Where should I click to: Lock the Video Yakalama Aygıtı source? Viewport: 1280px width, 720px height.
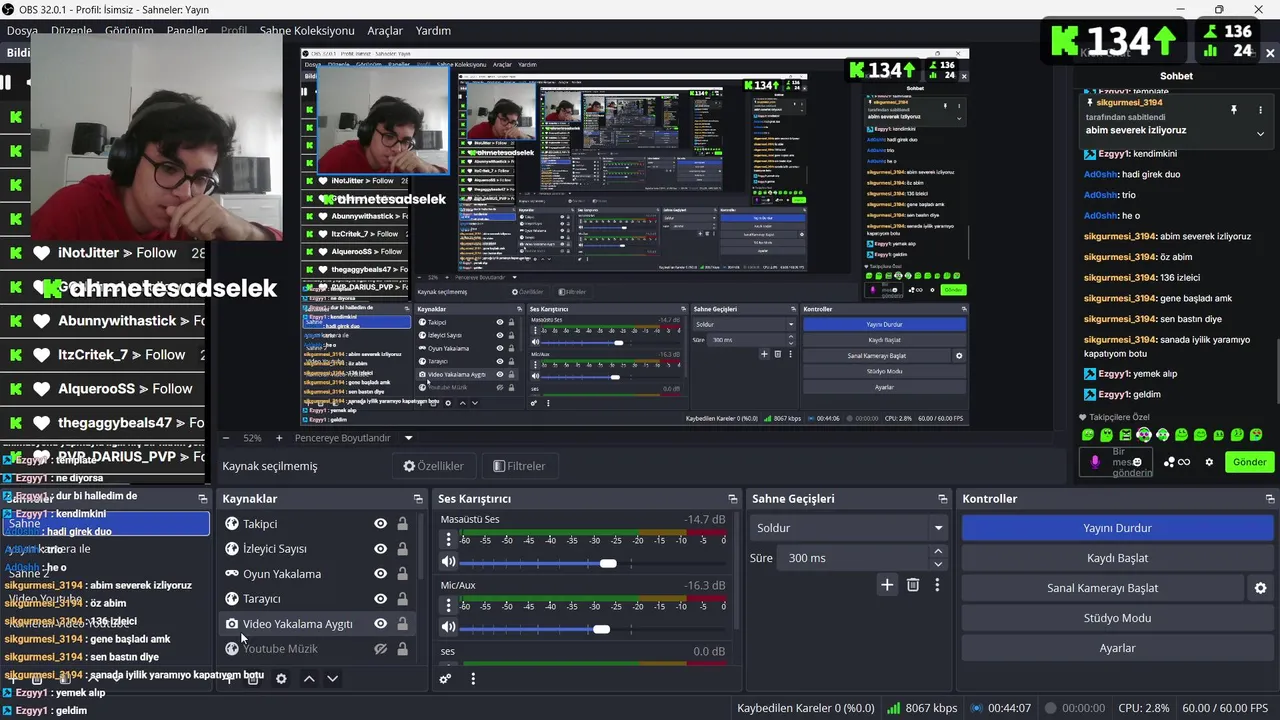click(x=402, y=624)
